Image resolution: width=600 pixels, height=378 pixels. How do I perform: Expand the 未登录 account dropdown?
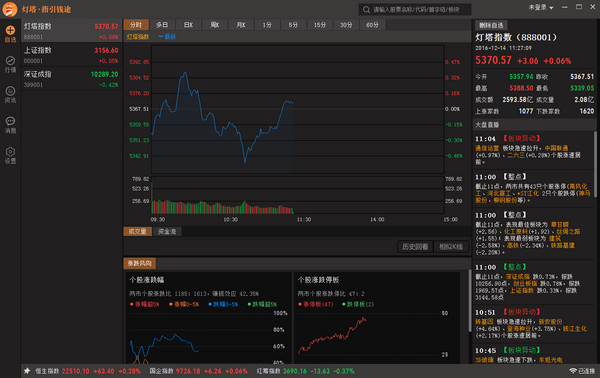click(541, 7)
